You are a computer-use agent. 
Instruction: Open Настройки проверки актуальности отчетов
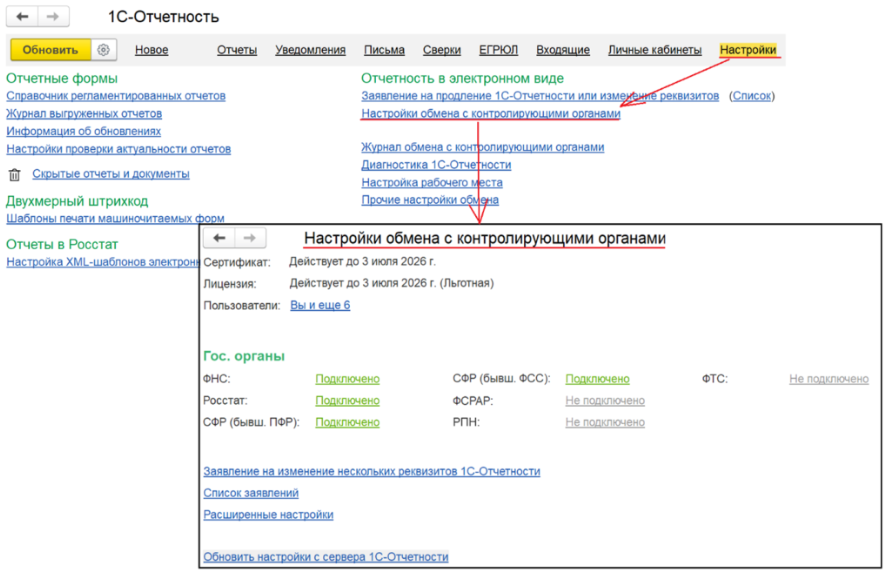(x=119, y=149)
